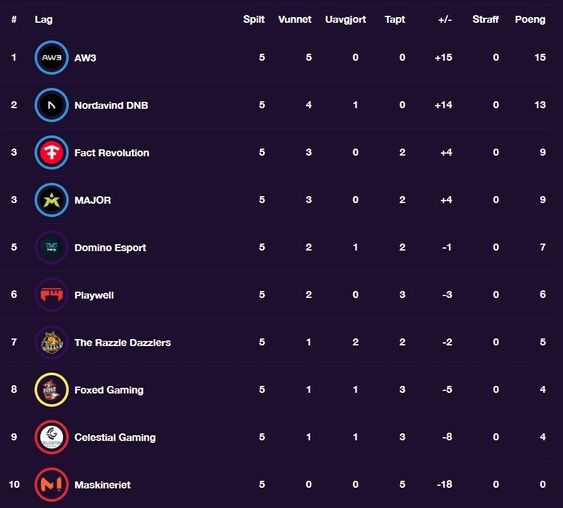Screen dimensions: 563x508
Task: Select The Razzle Dazzlers lion logo
Action: coord(51,342)
